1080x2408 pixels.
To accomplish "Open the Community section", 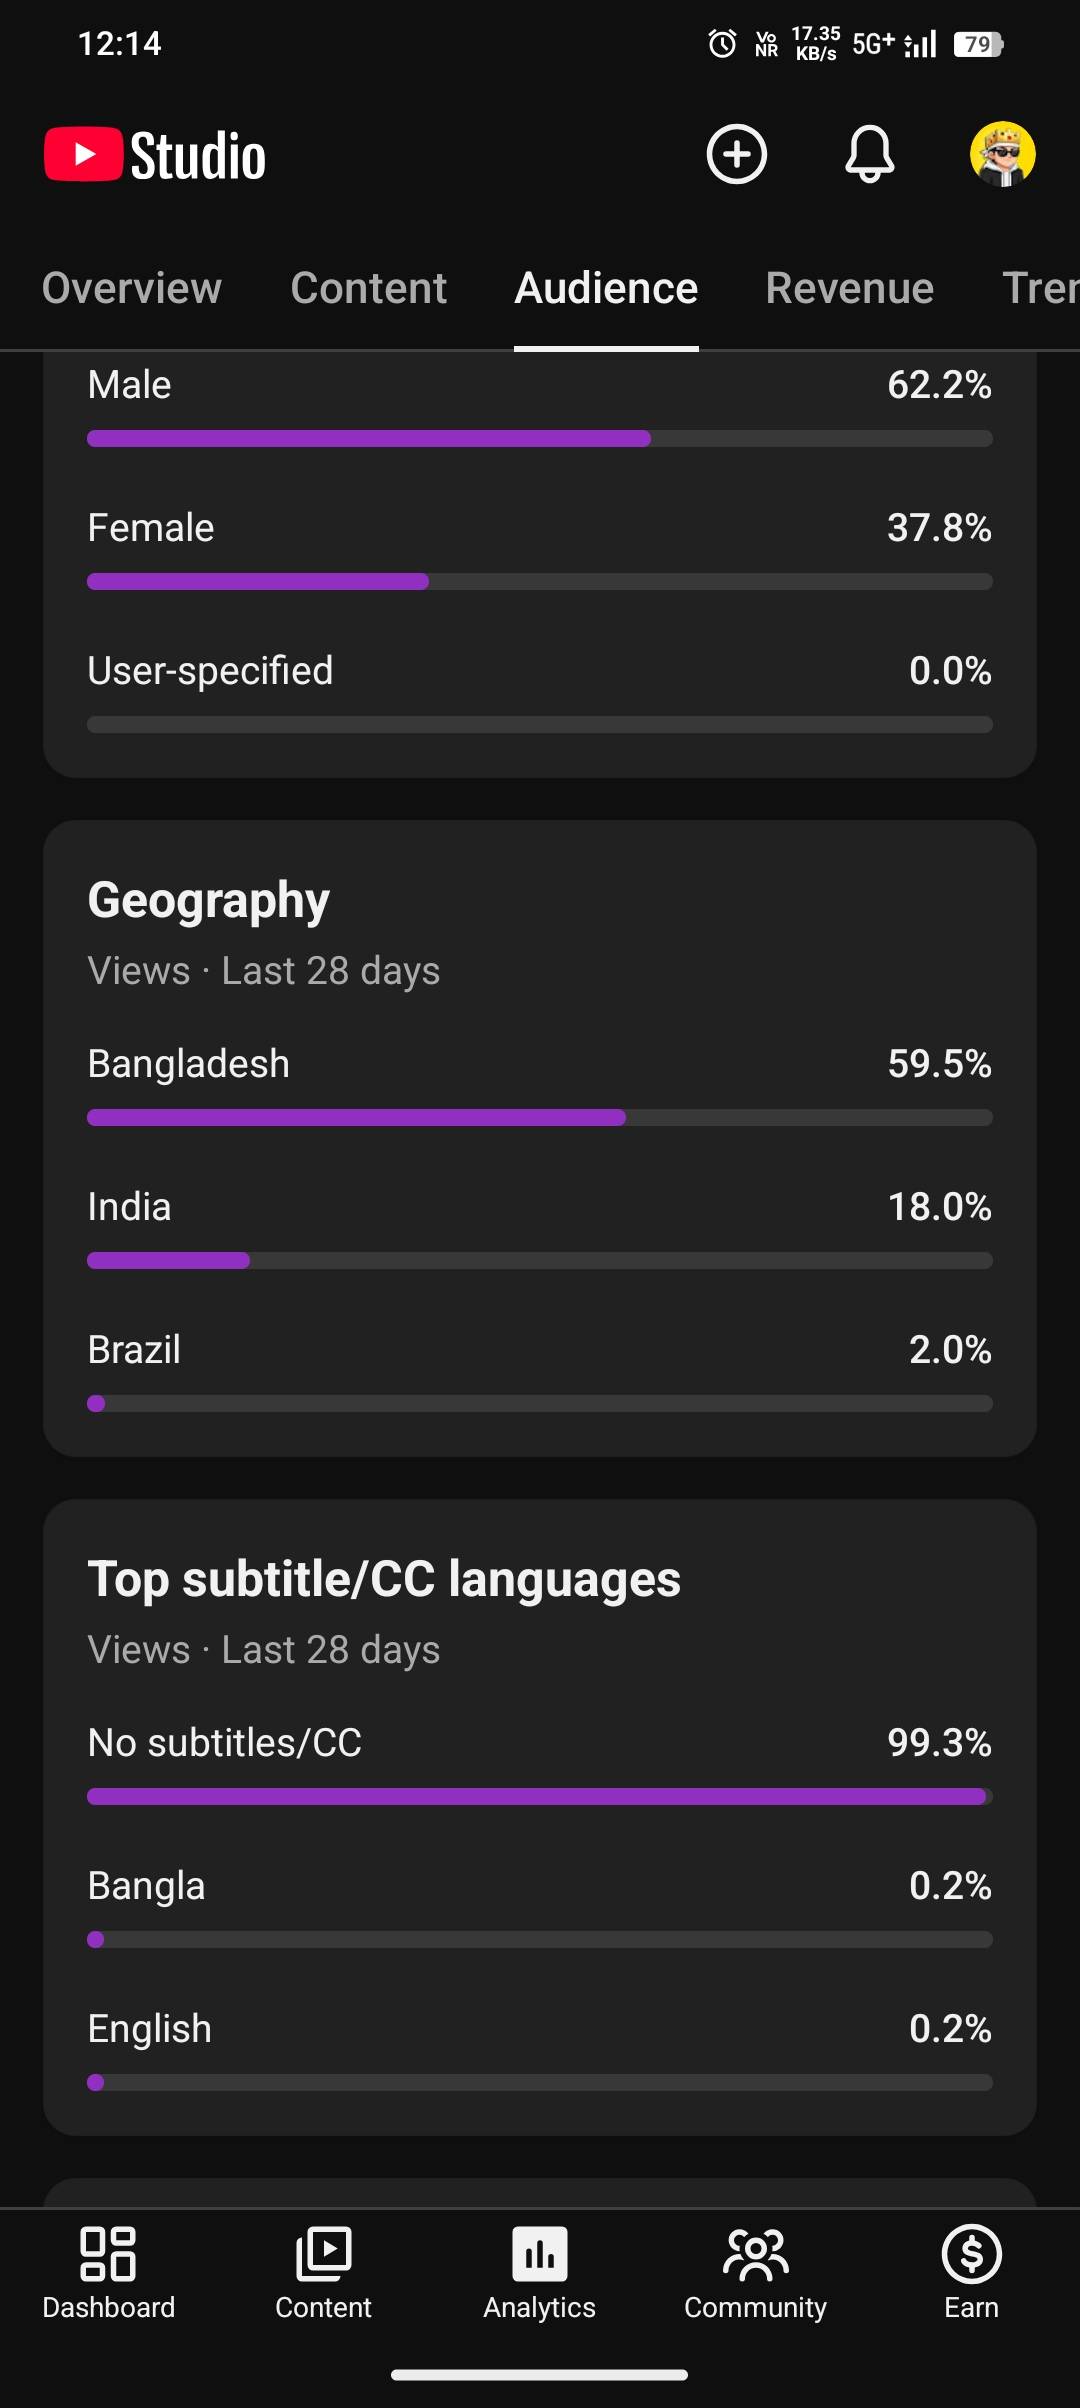I will click(755, 2272).
